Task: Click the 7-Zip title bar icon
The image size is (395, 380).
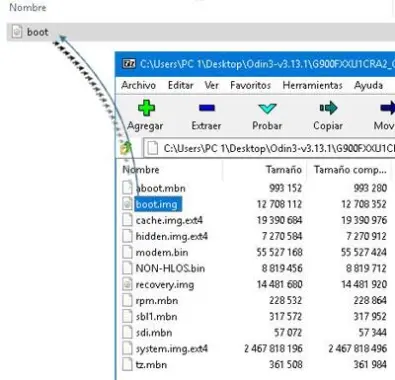Action: point(129,63)
